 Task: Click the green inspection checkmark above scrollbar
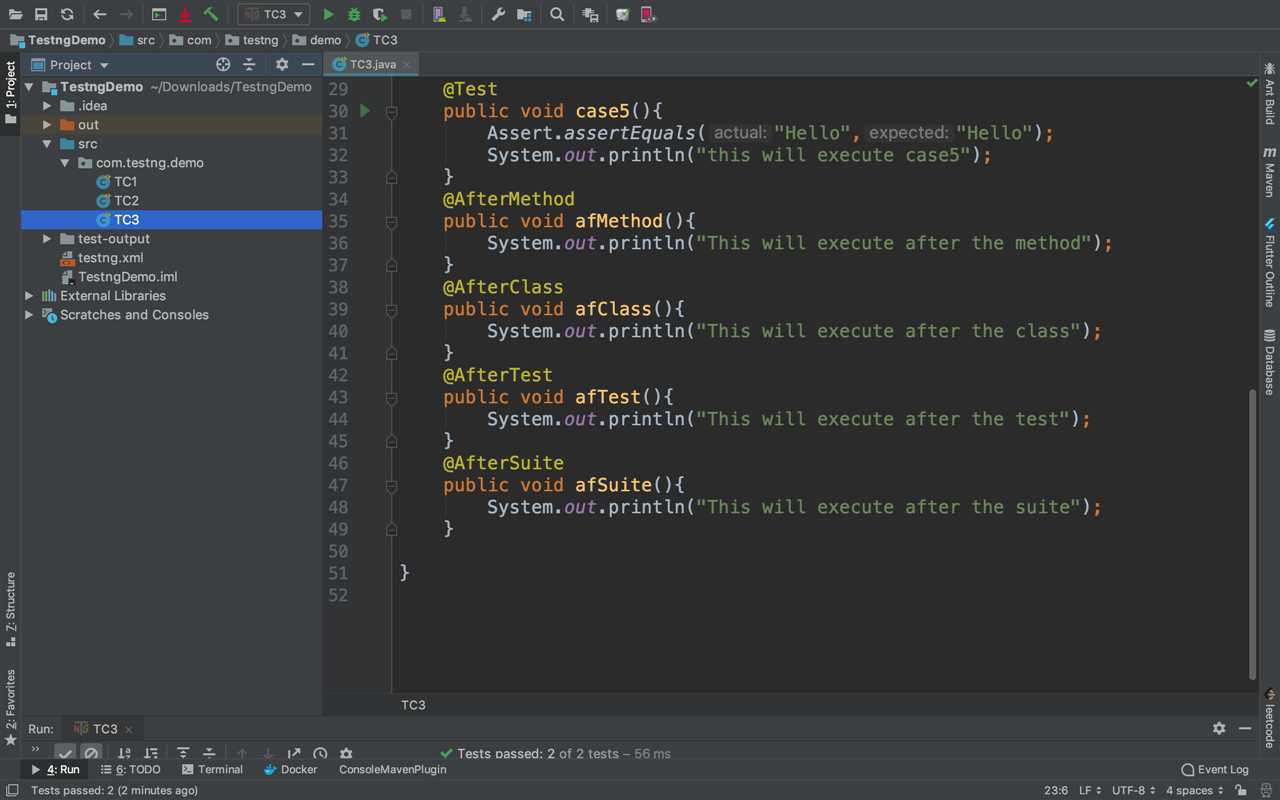[1252, 84]
